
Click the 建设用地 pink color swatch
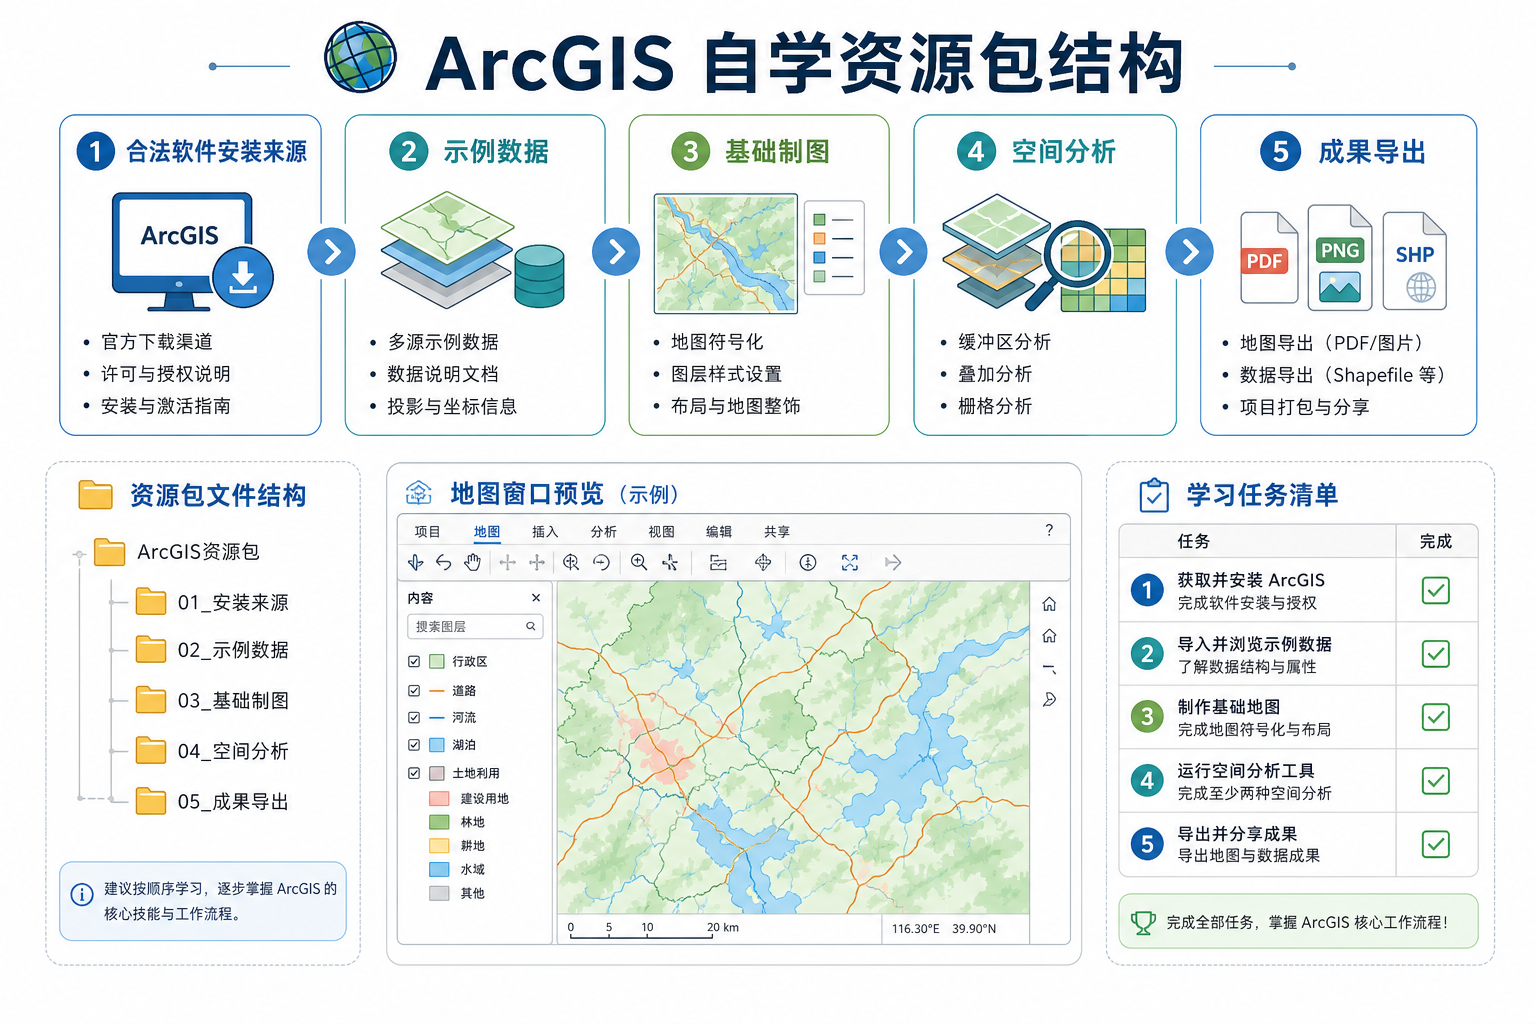(439, 798)
